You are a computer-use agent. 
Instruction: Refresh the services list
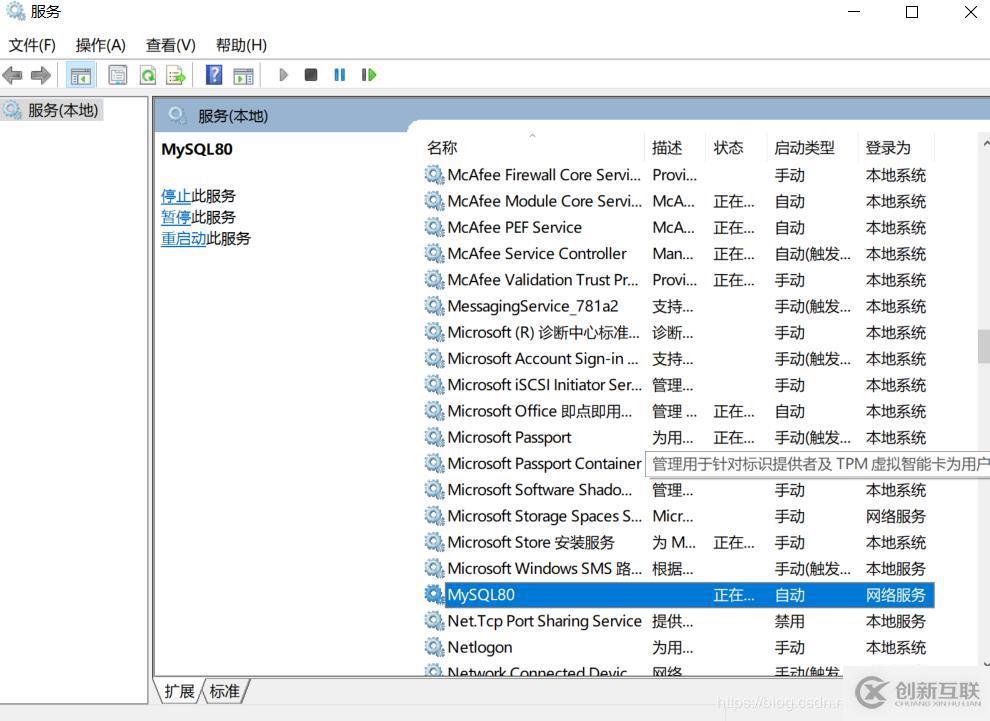coord(146,74)
